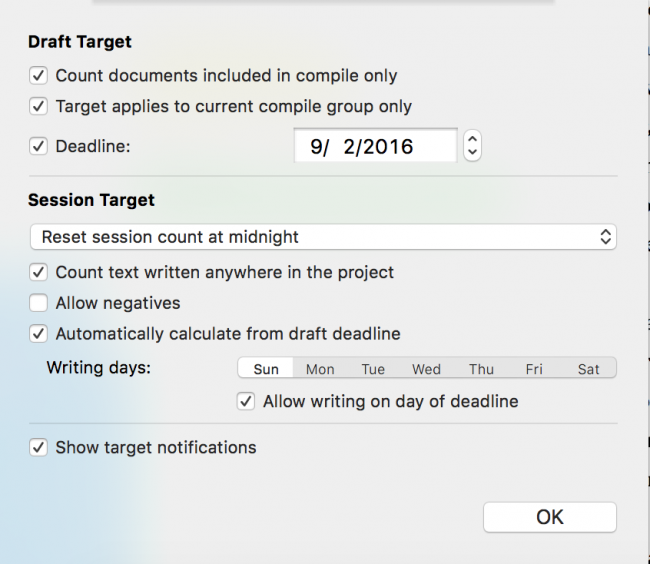Decrease deadline date with stepper down arrow
650x564 pixels.
point(473,153)
